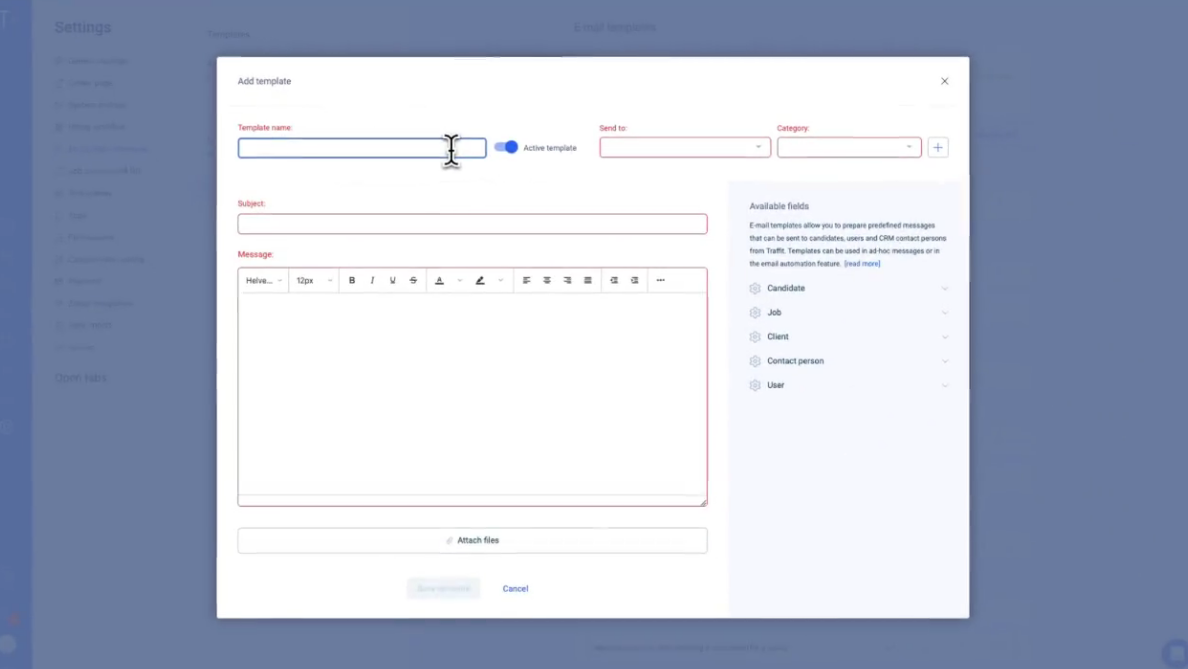
Task: Expand the Contact person fields section
Action: pos(849,361)
